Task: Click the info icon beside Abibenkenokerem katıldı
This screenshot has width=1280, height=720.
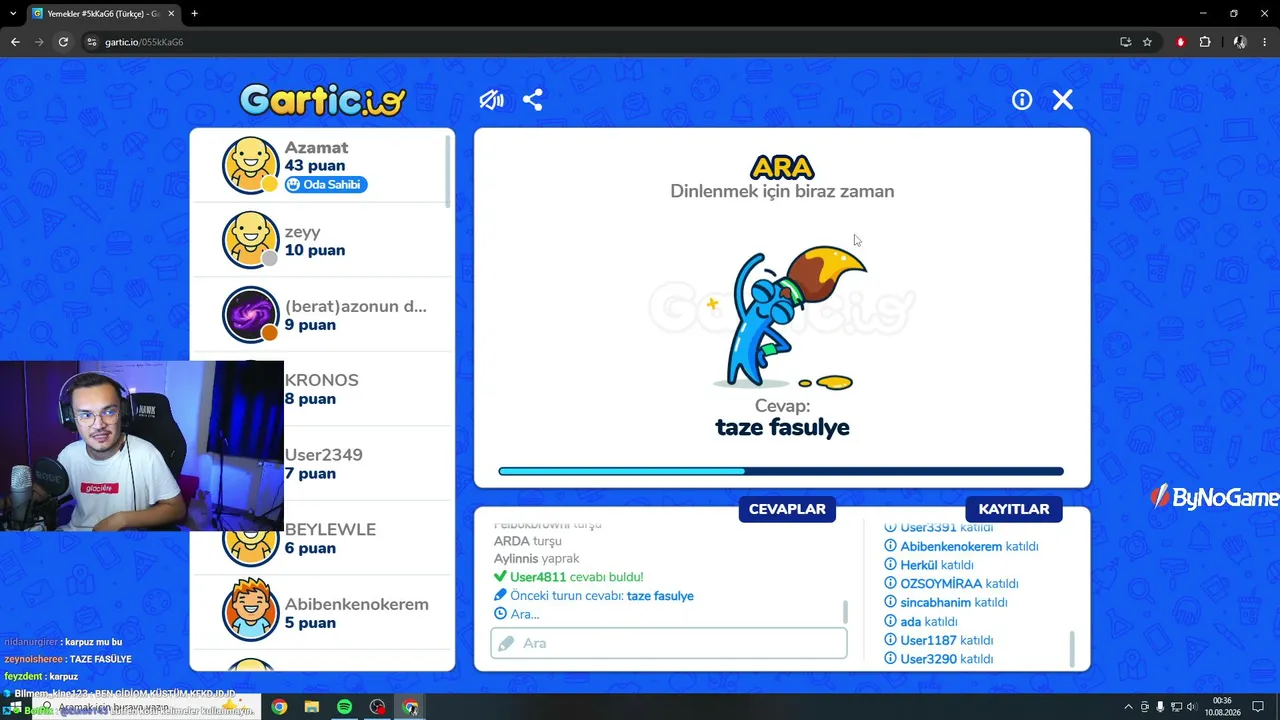Action: tap(890, 546)
